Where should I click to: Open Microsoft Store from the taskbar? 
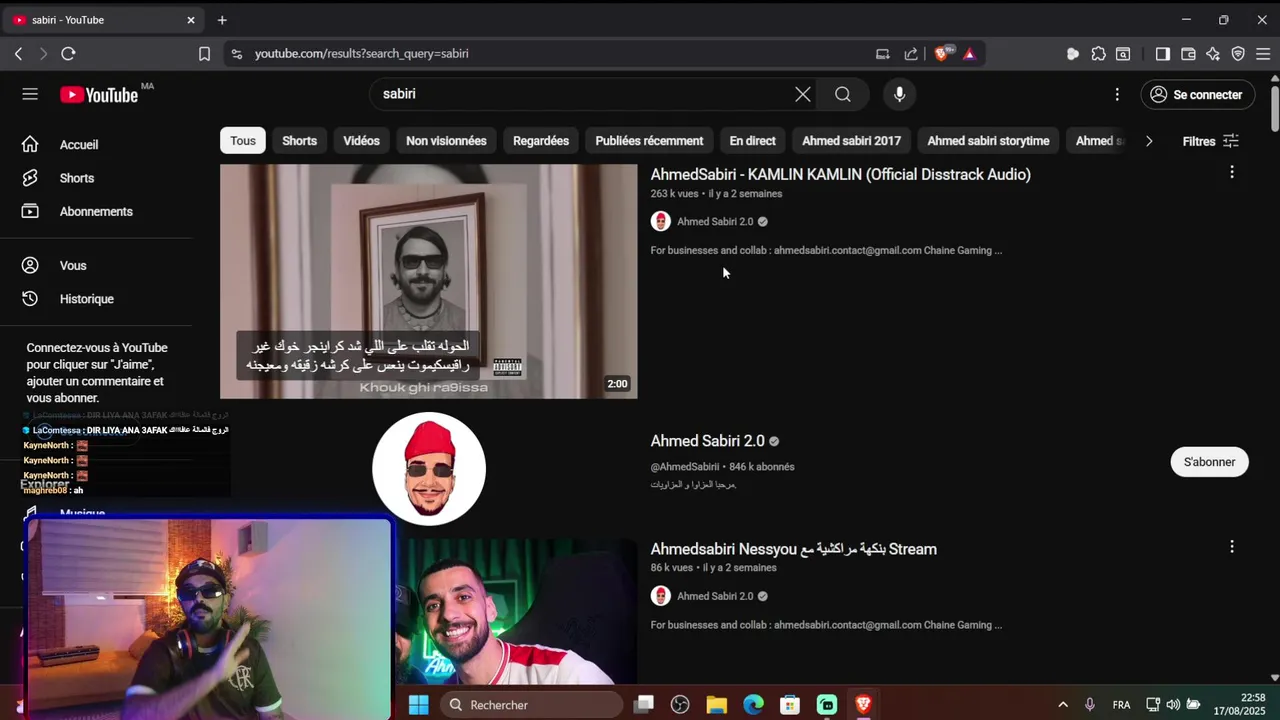790,705
